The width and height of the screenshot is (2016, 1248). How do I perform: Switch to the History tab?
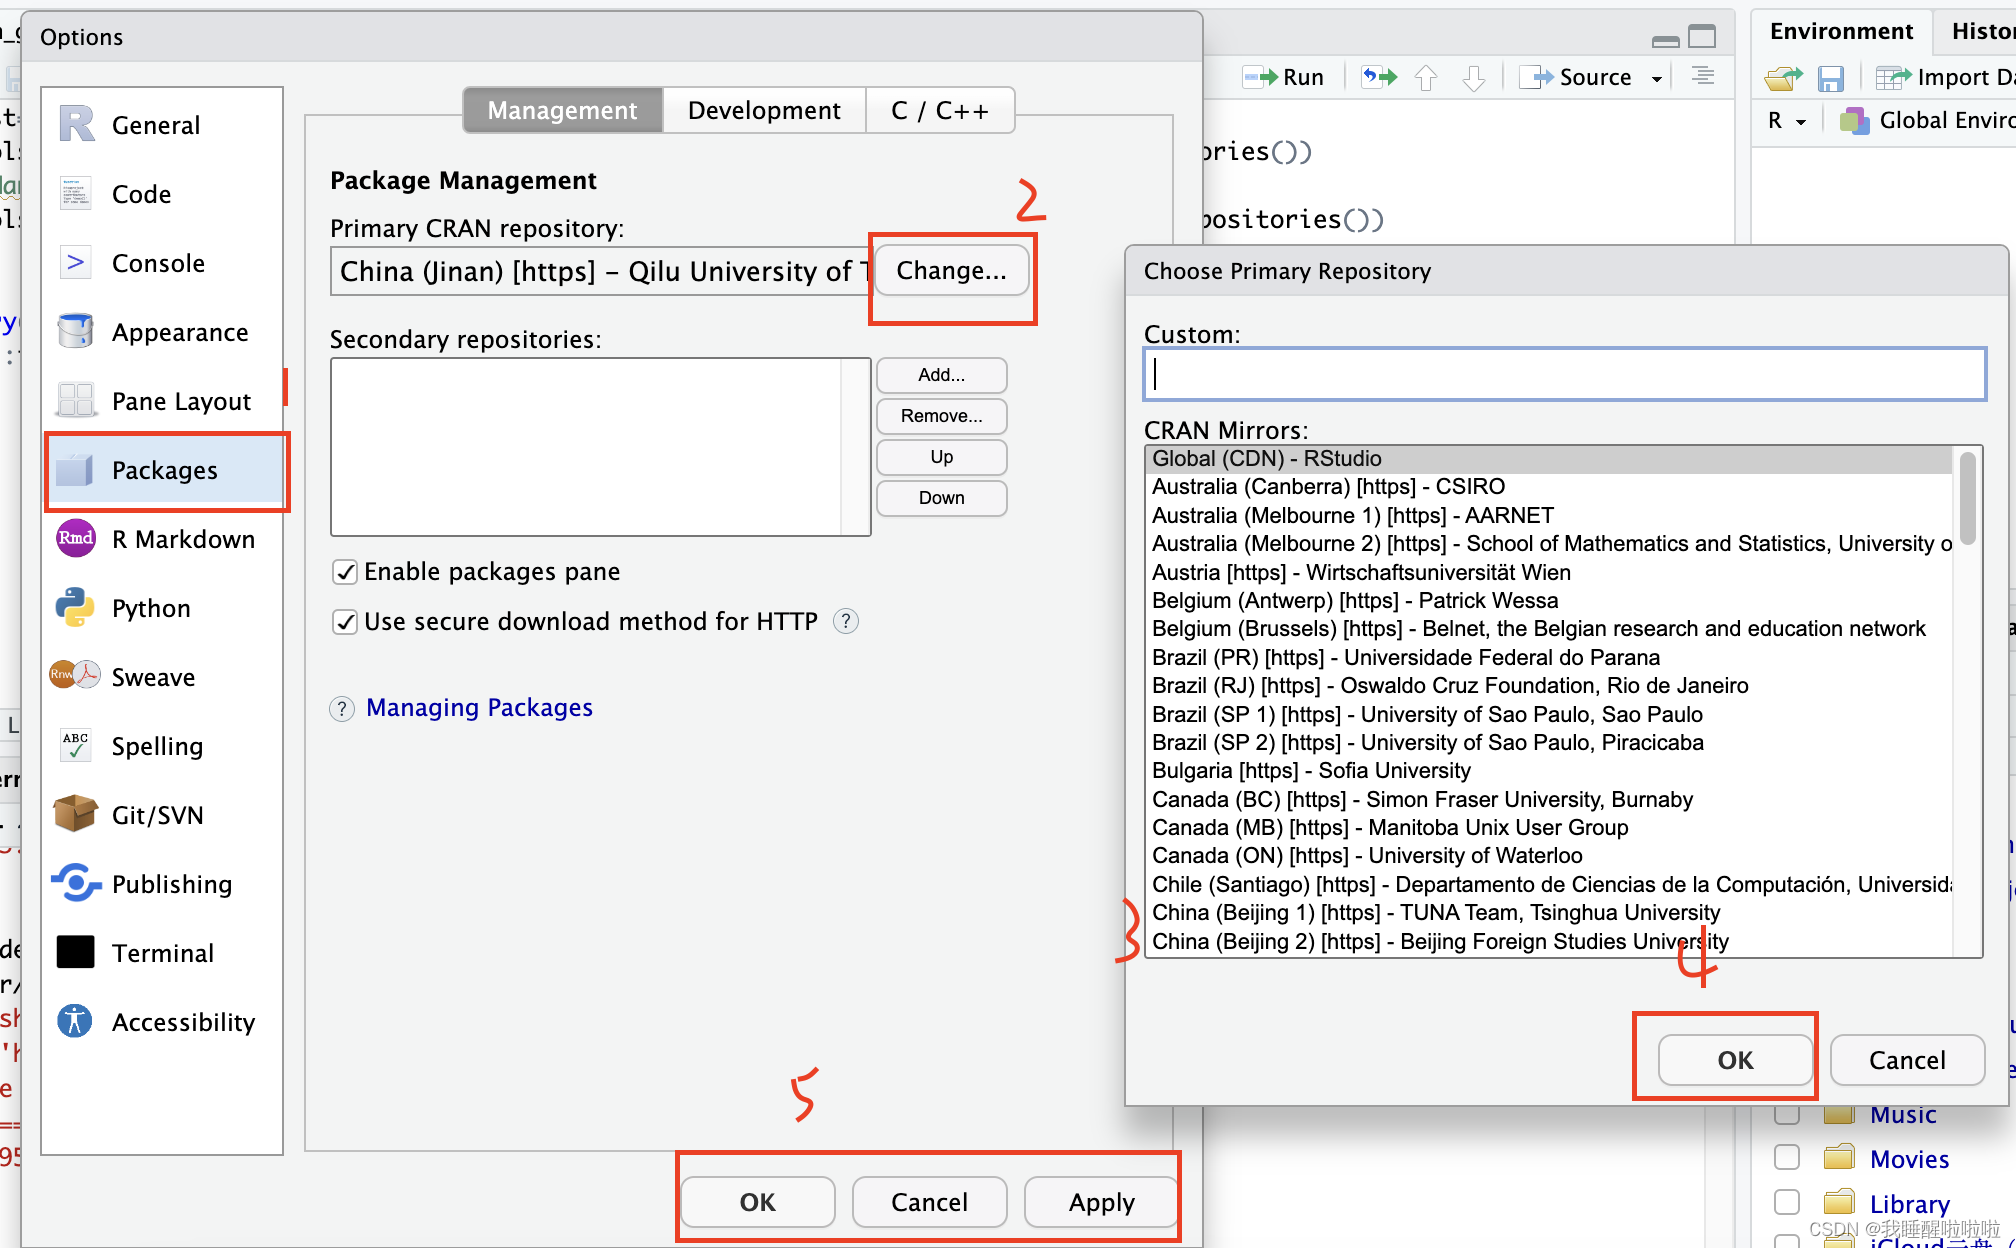click(1983, 31)
